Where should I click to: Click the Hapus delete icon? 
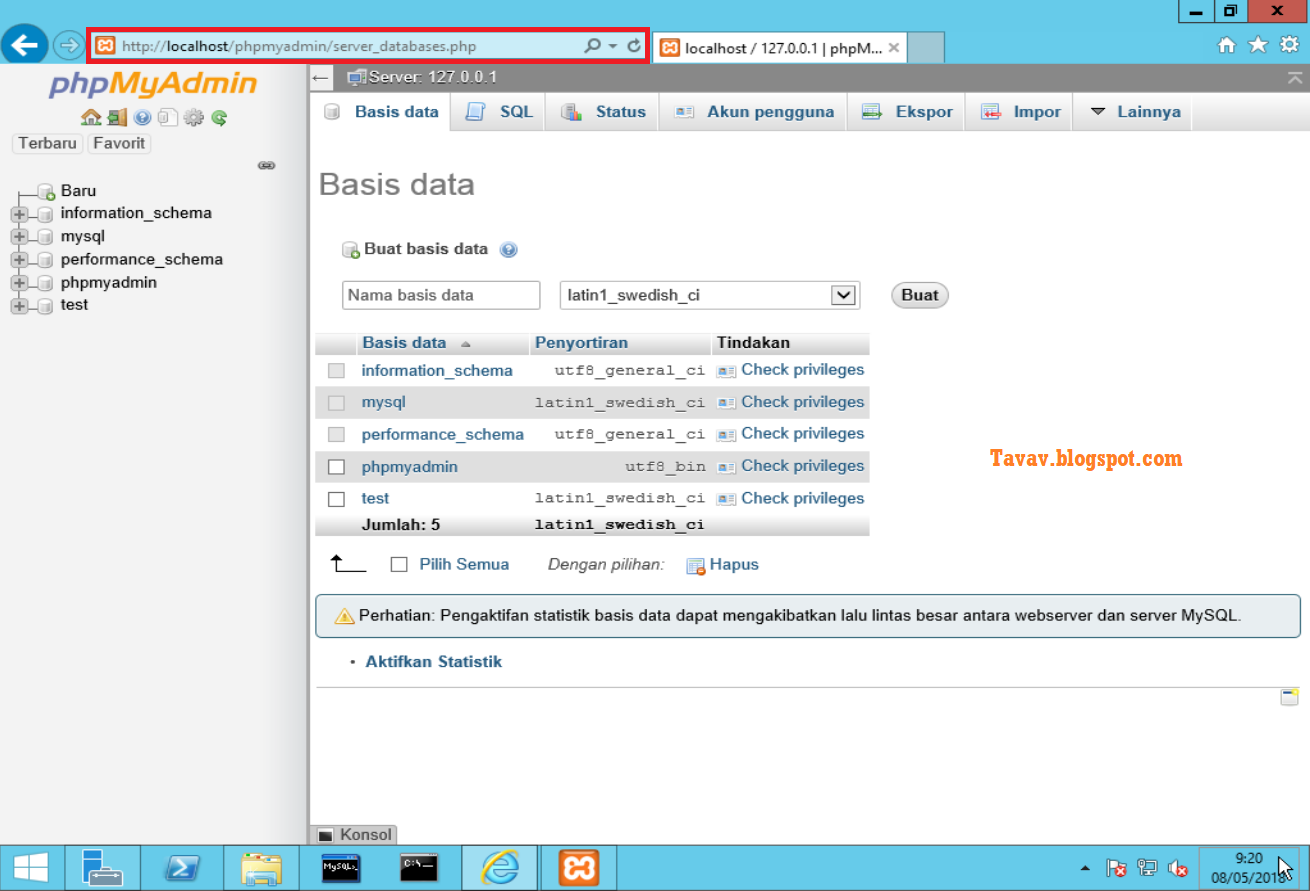696,566
